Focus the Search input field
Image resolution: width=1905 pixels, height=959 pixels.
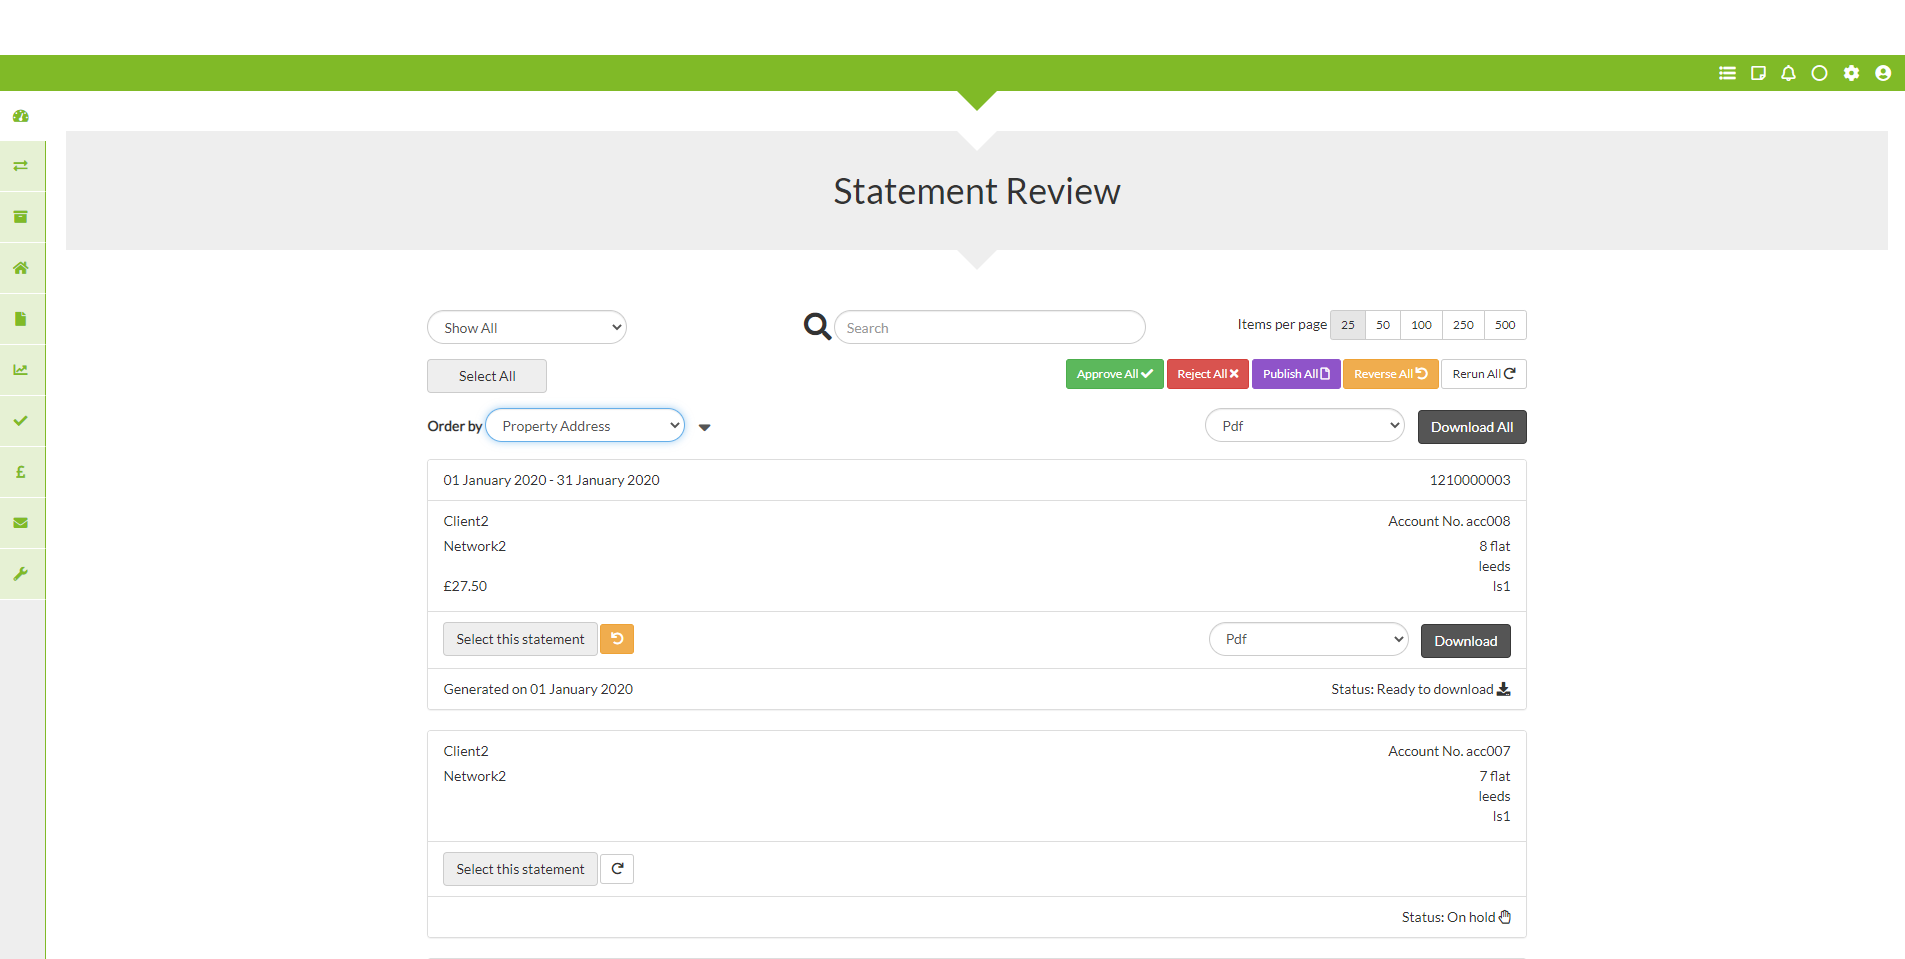[x=990, y=327]
